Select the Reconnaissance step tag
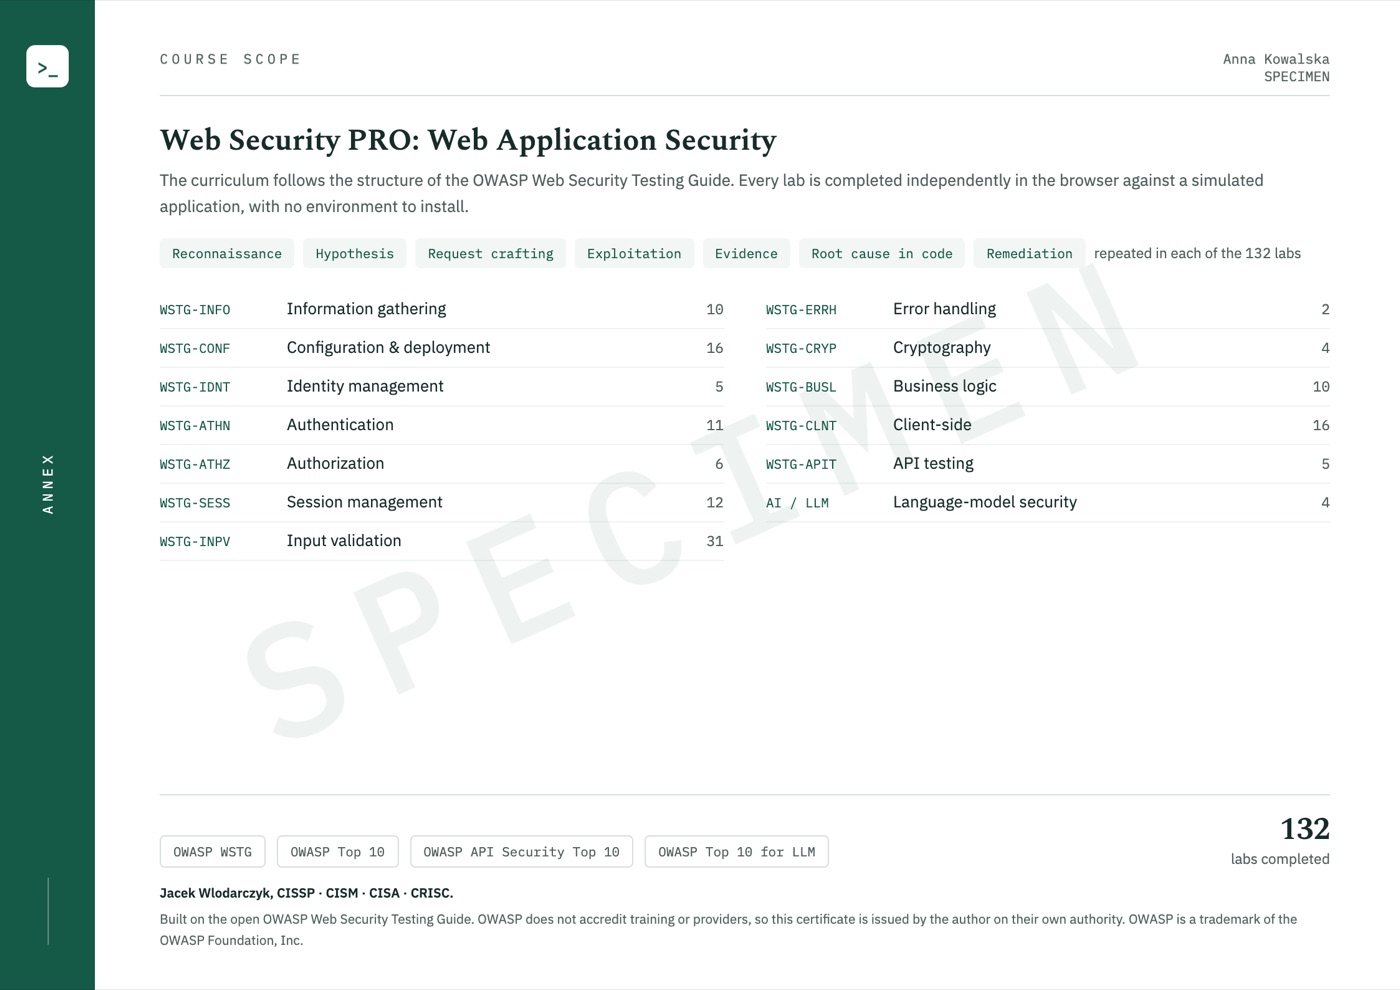This screenshot has width=1400, height=990. pos(227,253)
